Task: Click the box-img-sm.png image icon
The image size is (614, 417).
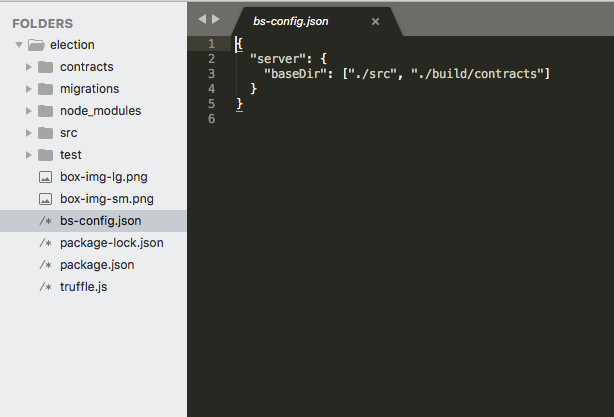Action: pyautogui.click(x=45, y=199)
